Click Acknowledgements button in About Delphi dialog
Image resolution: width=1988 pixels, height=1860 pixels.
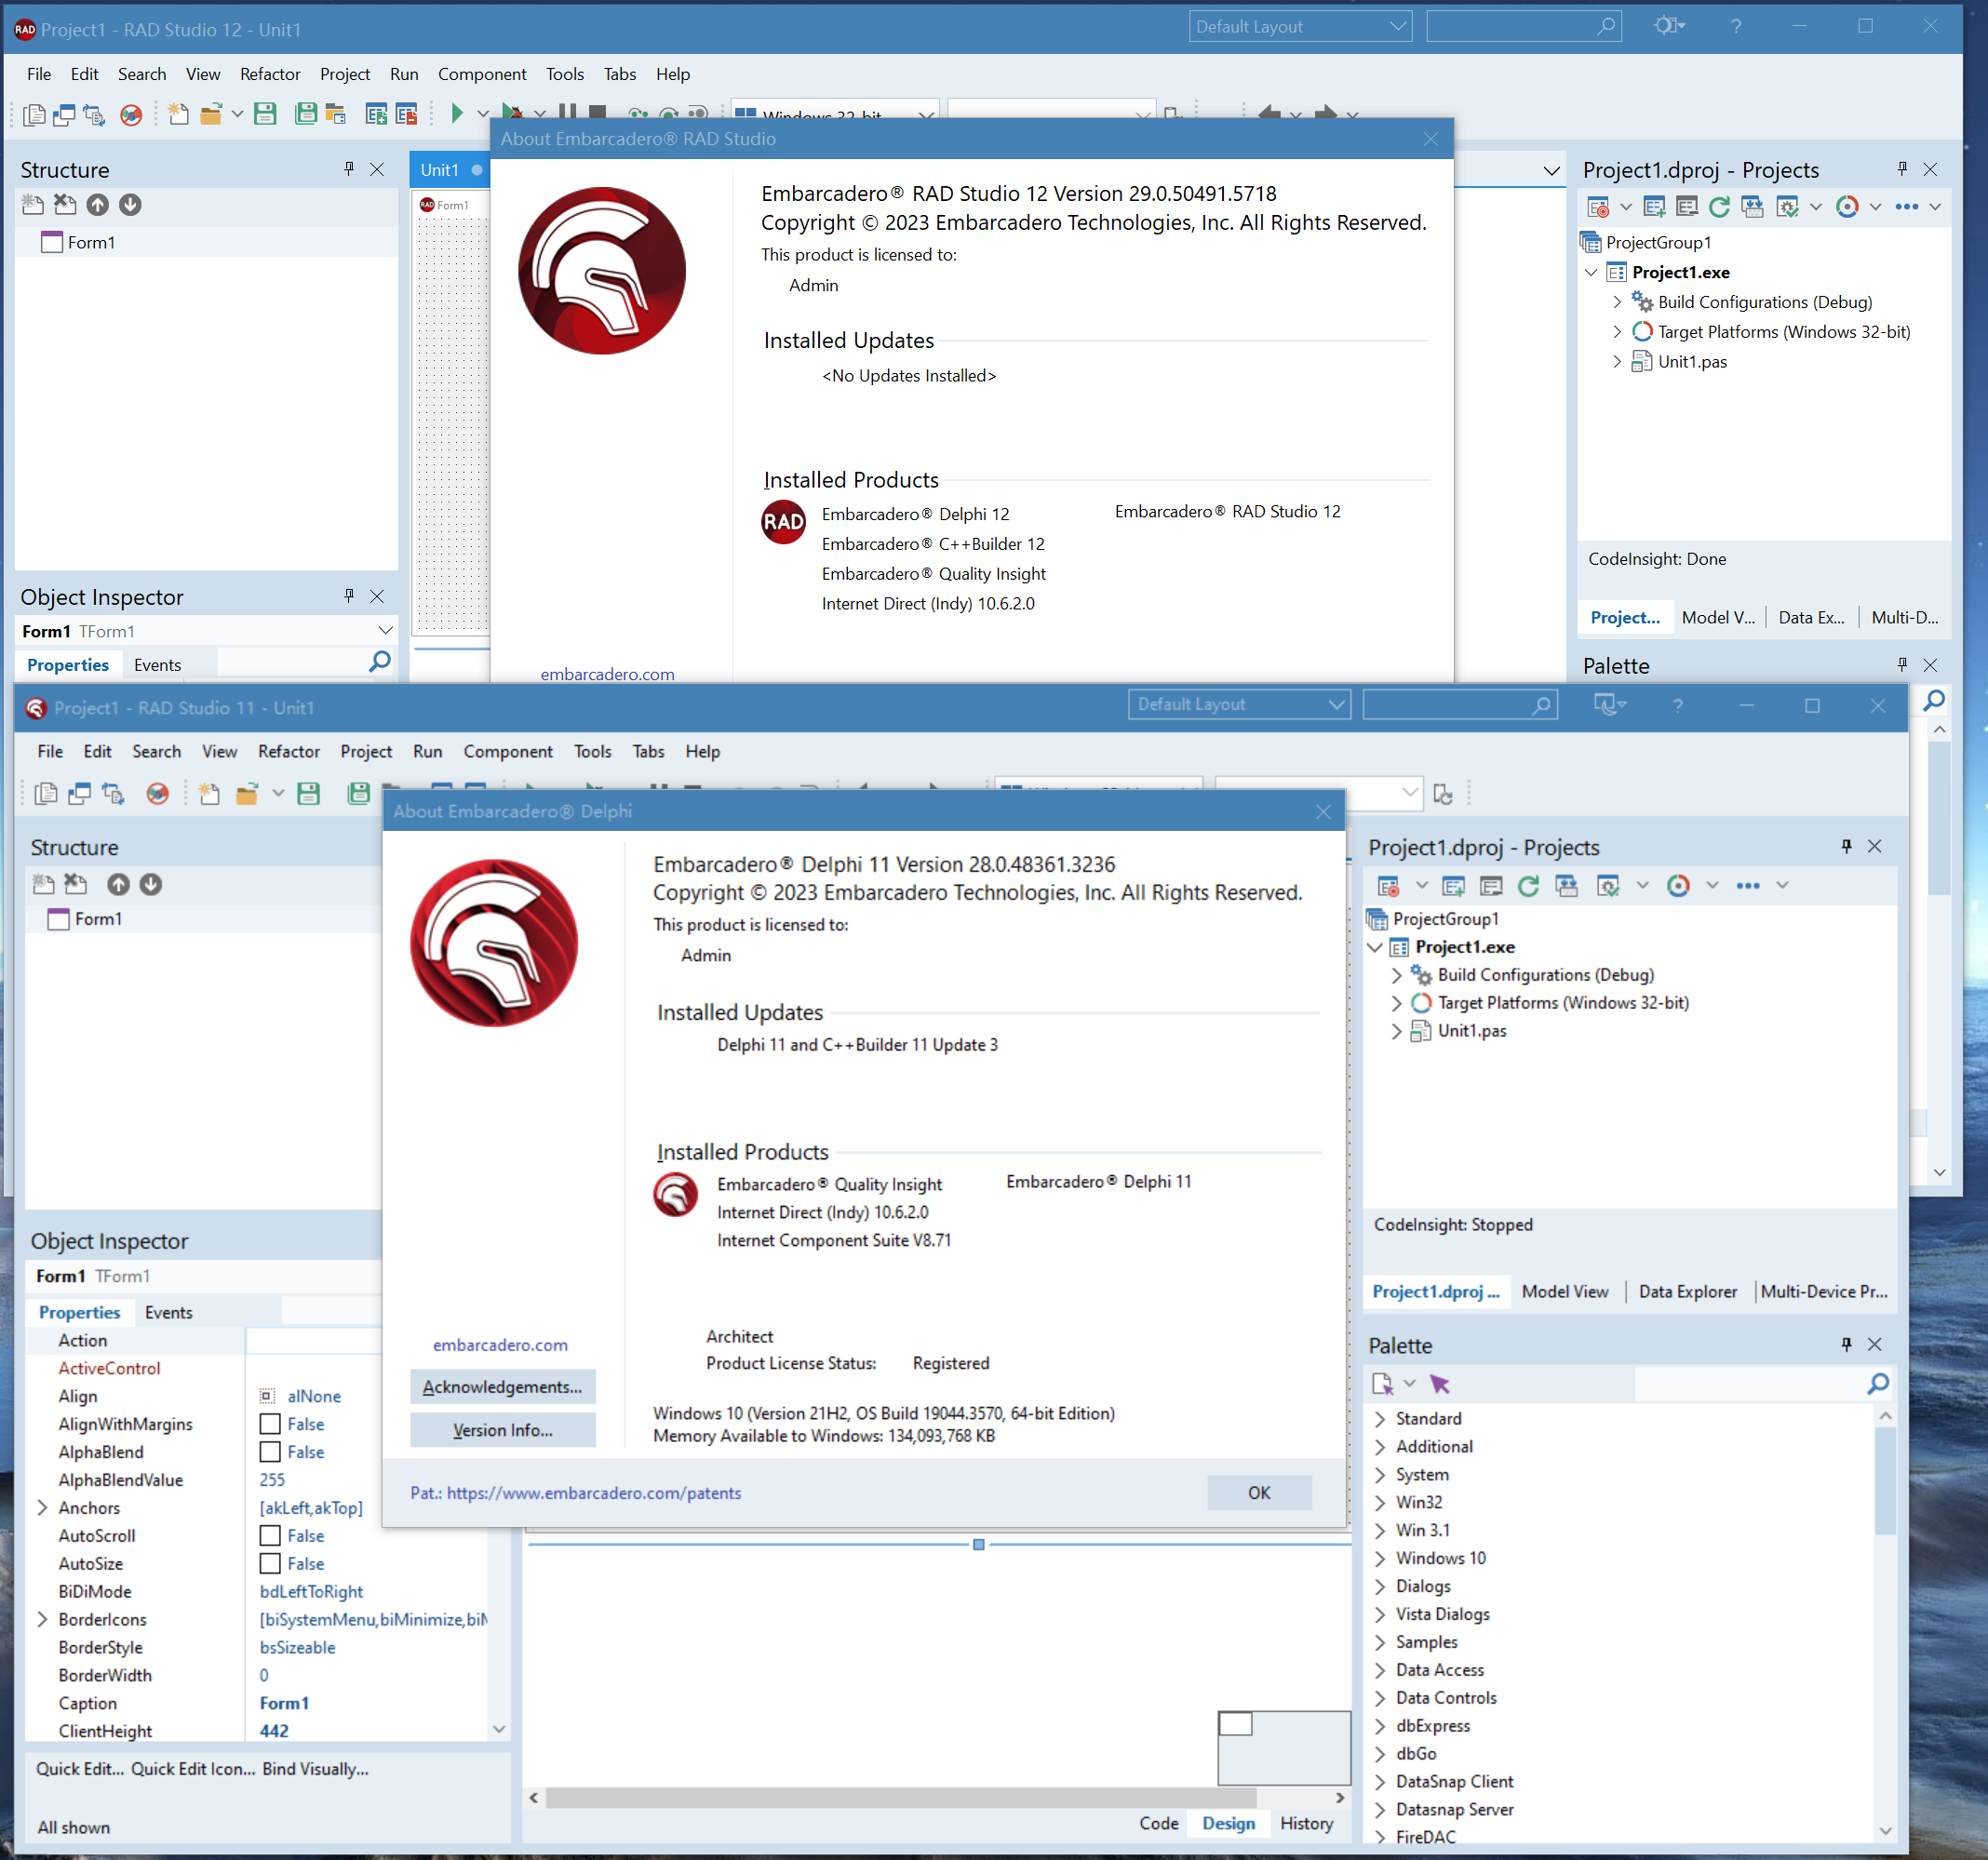(x=502, y=1387)
